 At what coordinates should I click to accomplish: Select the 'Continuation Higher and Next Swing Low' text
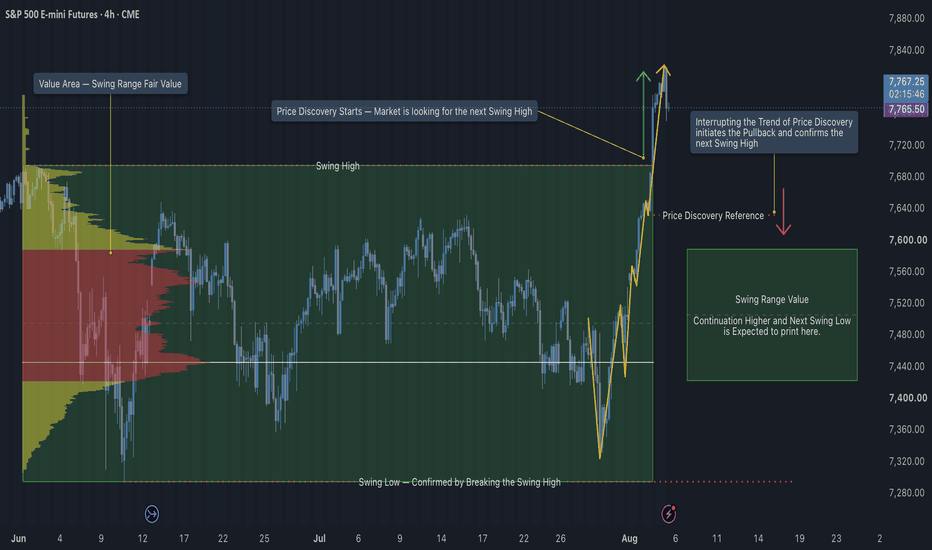[772, 326]
